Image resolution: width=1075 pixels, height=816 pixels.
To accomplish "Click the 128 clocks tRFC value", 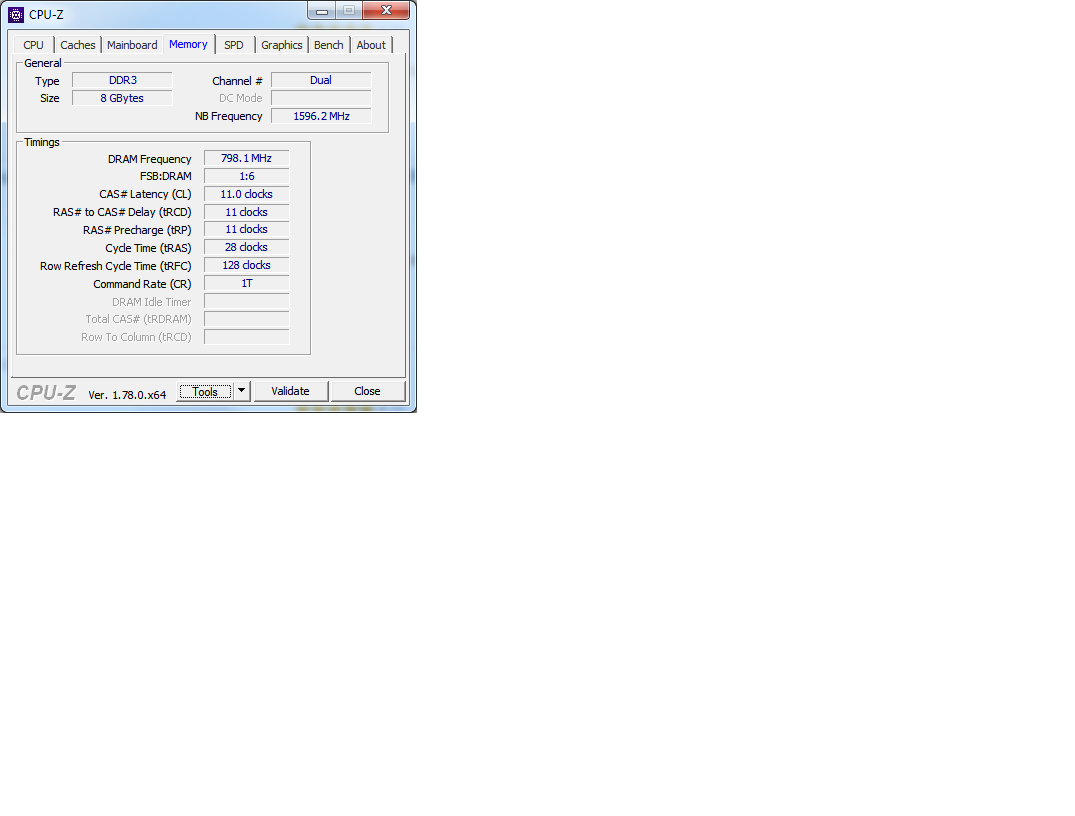I will pyautogui.click(x=246, y=265).
